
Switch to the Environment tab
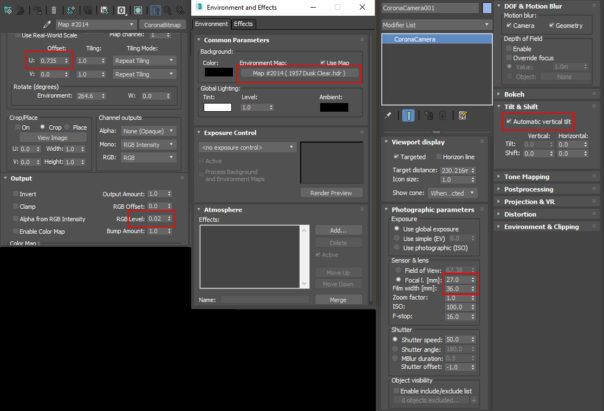tap(211, 23)
